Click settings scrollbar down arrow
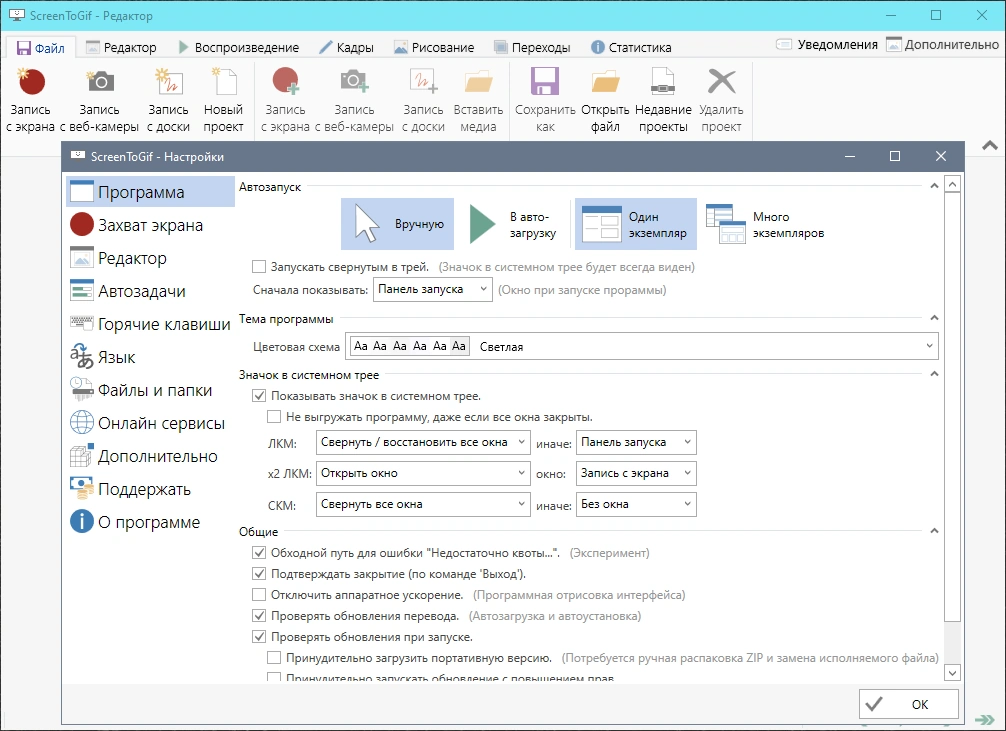The width and height of the screenshot is (1006, 731). pyautogui.click(x=953, y=673)
